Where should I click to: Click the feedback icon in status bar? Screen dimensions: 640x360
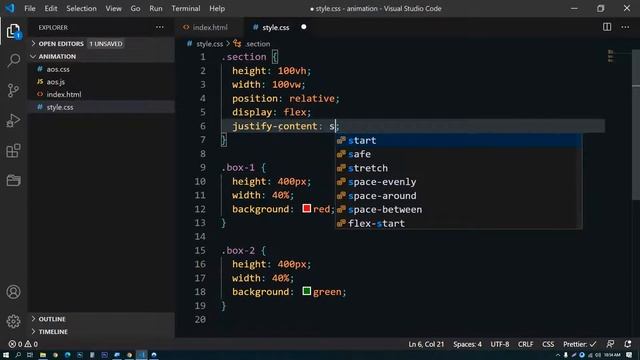tap(610, 344)
